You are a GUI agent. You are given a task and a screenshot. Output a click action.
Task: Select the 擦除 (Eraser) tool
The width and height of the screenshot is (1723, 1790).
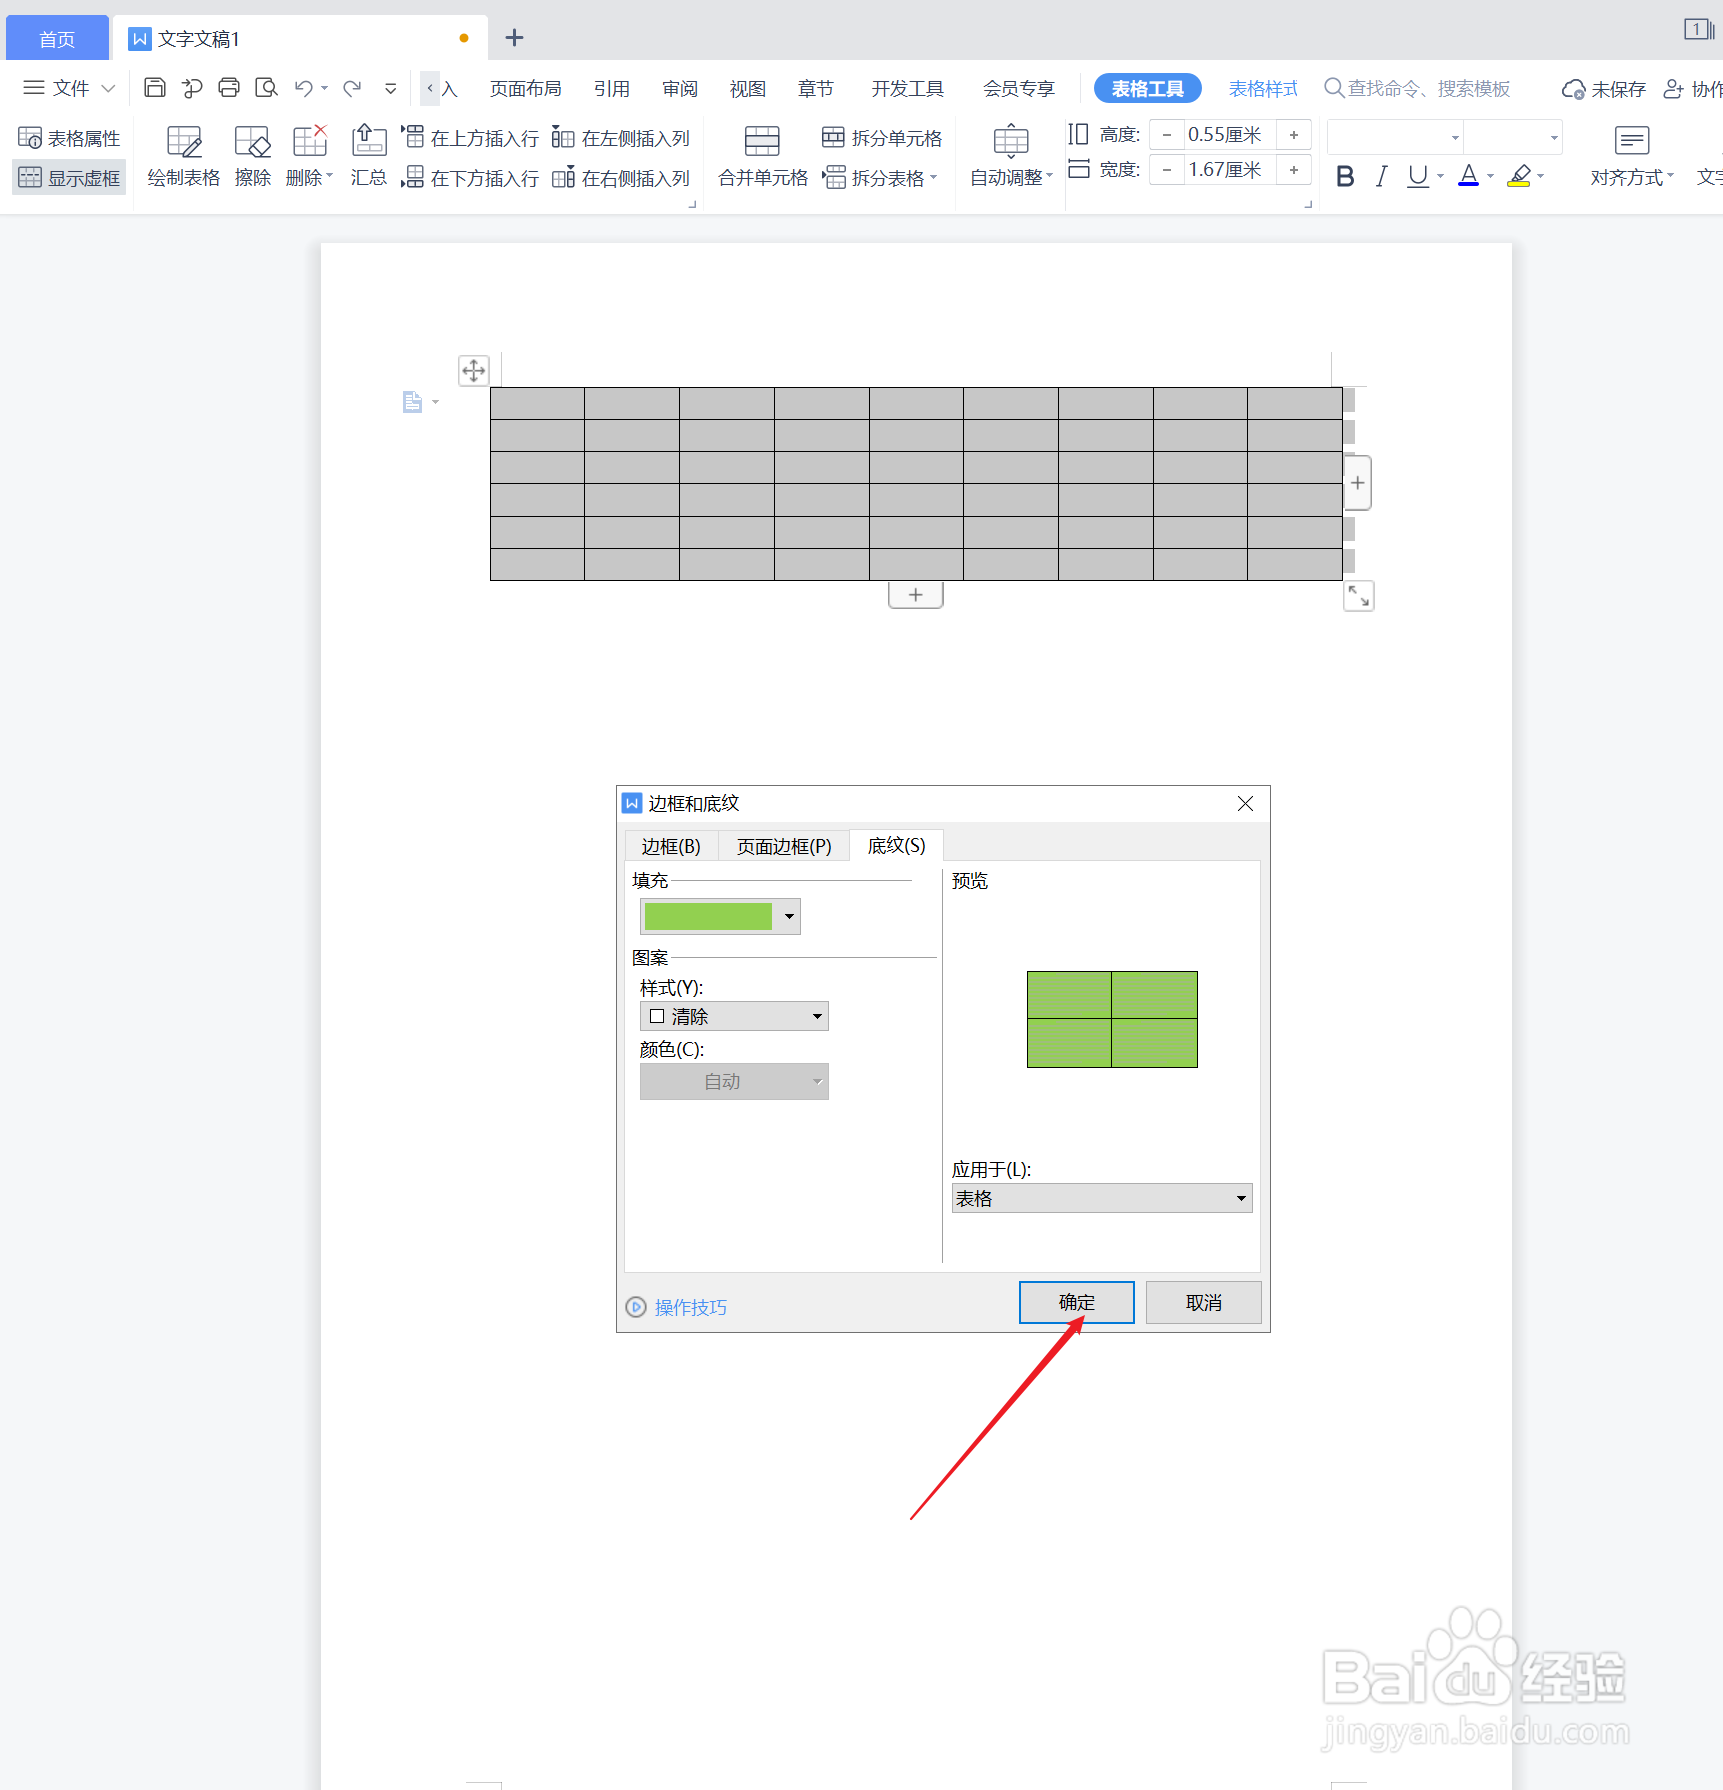point(252,155)
